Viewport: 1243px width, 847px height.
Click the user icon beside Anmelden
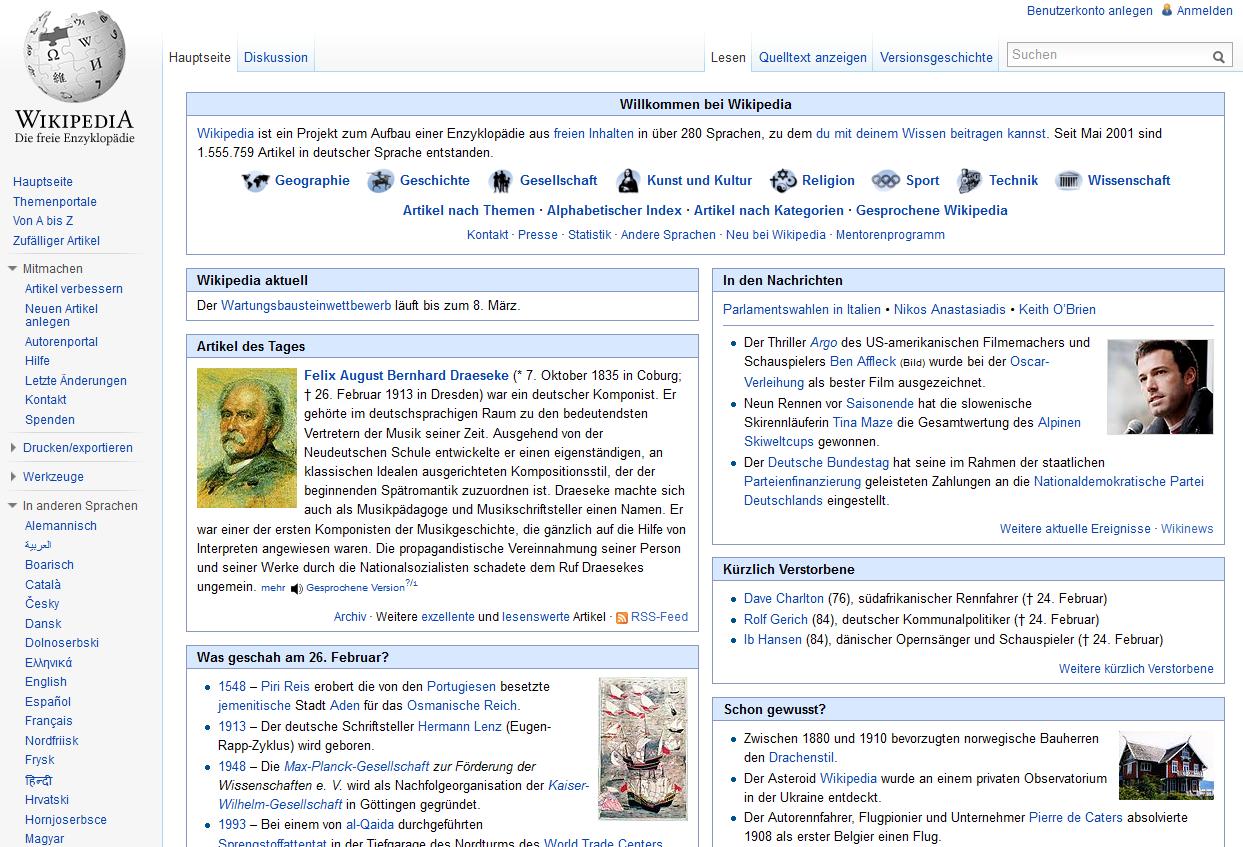[x=1167, y=10]
